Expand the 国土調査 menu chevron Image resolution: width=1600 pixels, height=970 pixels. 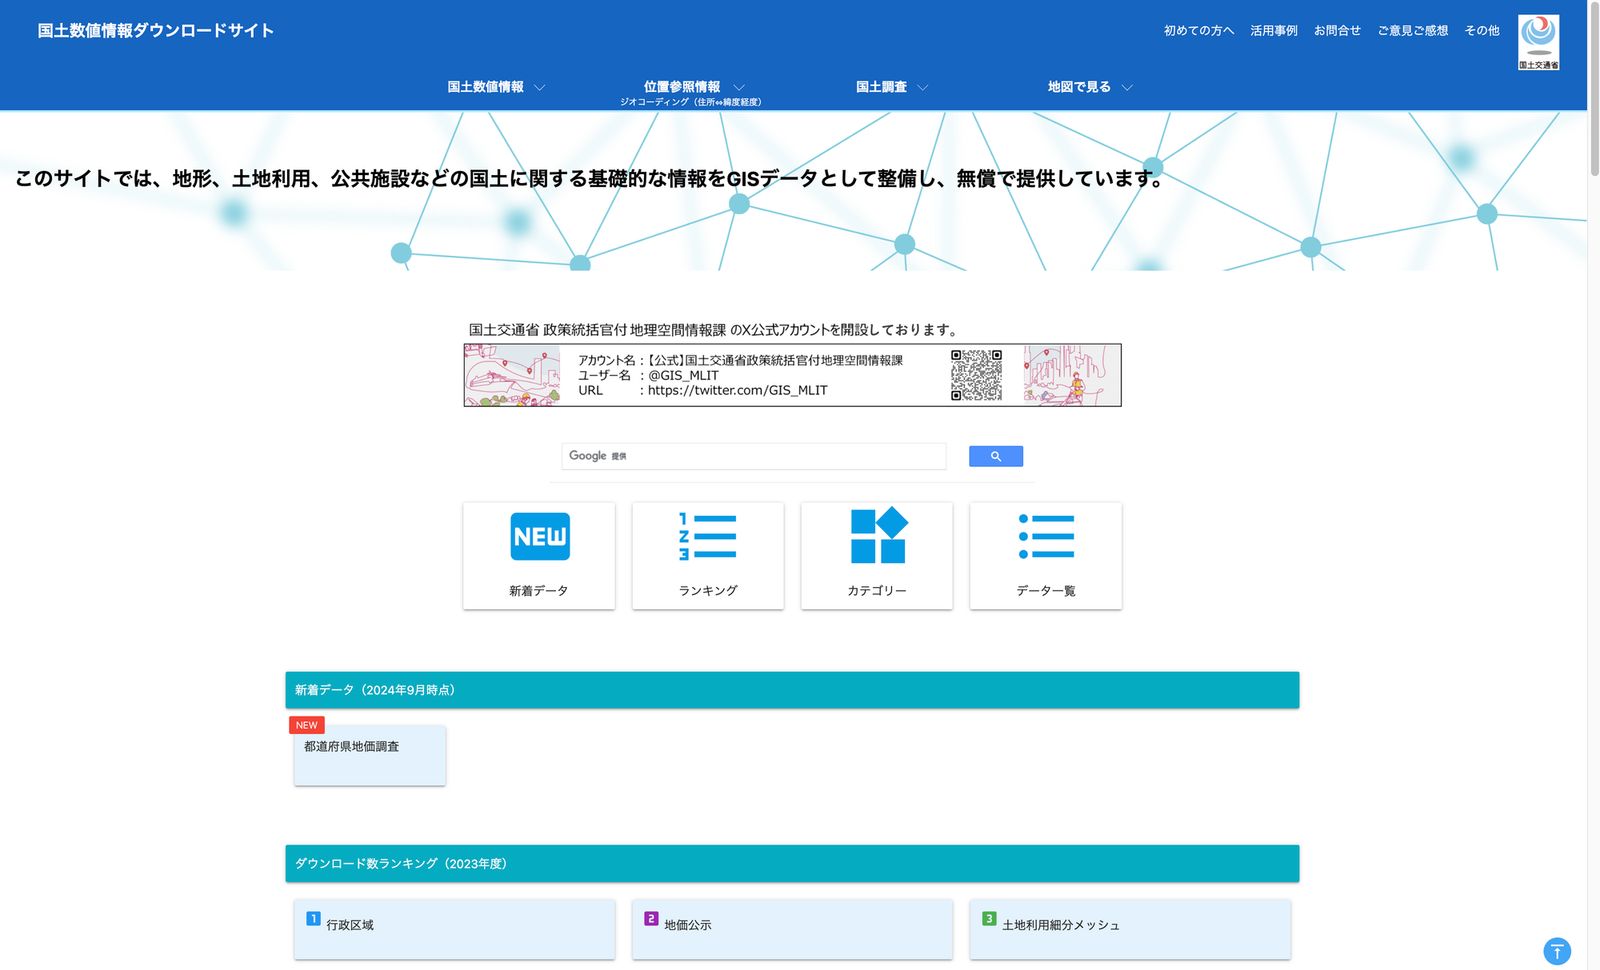922,87
